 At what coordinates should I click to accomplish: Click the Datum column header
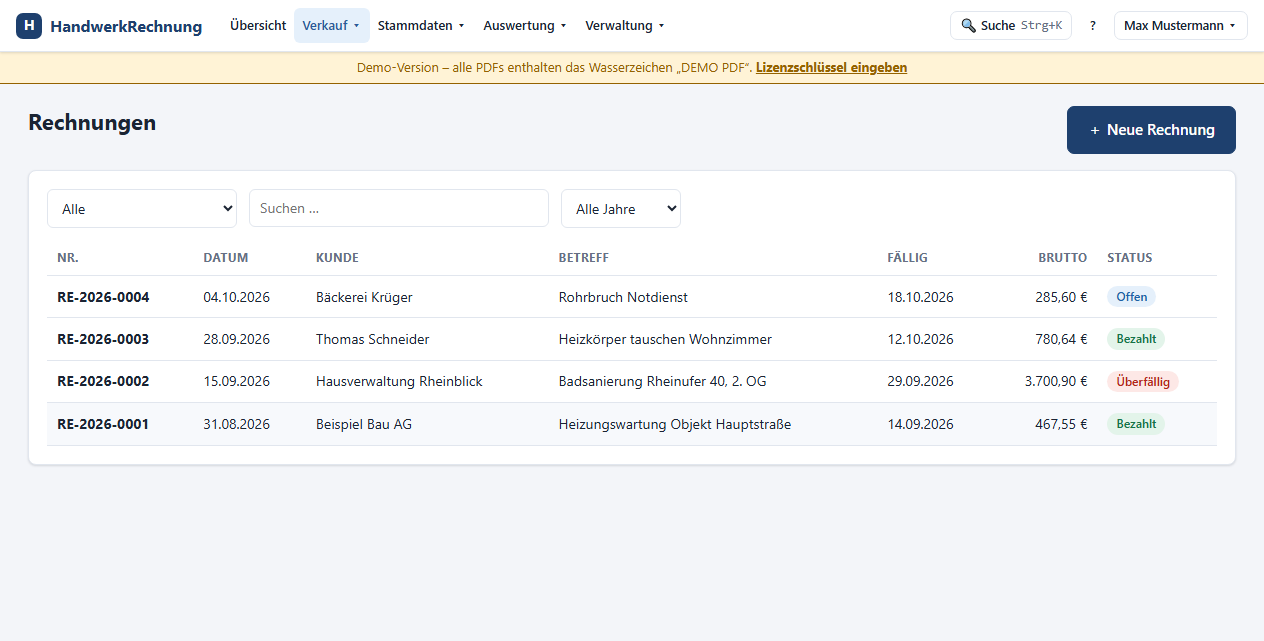226,258
